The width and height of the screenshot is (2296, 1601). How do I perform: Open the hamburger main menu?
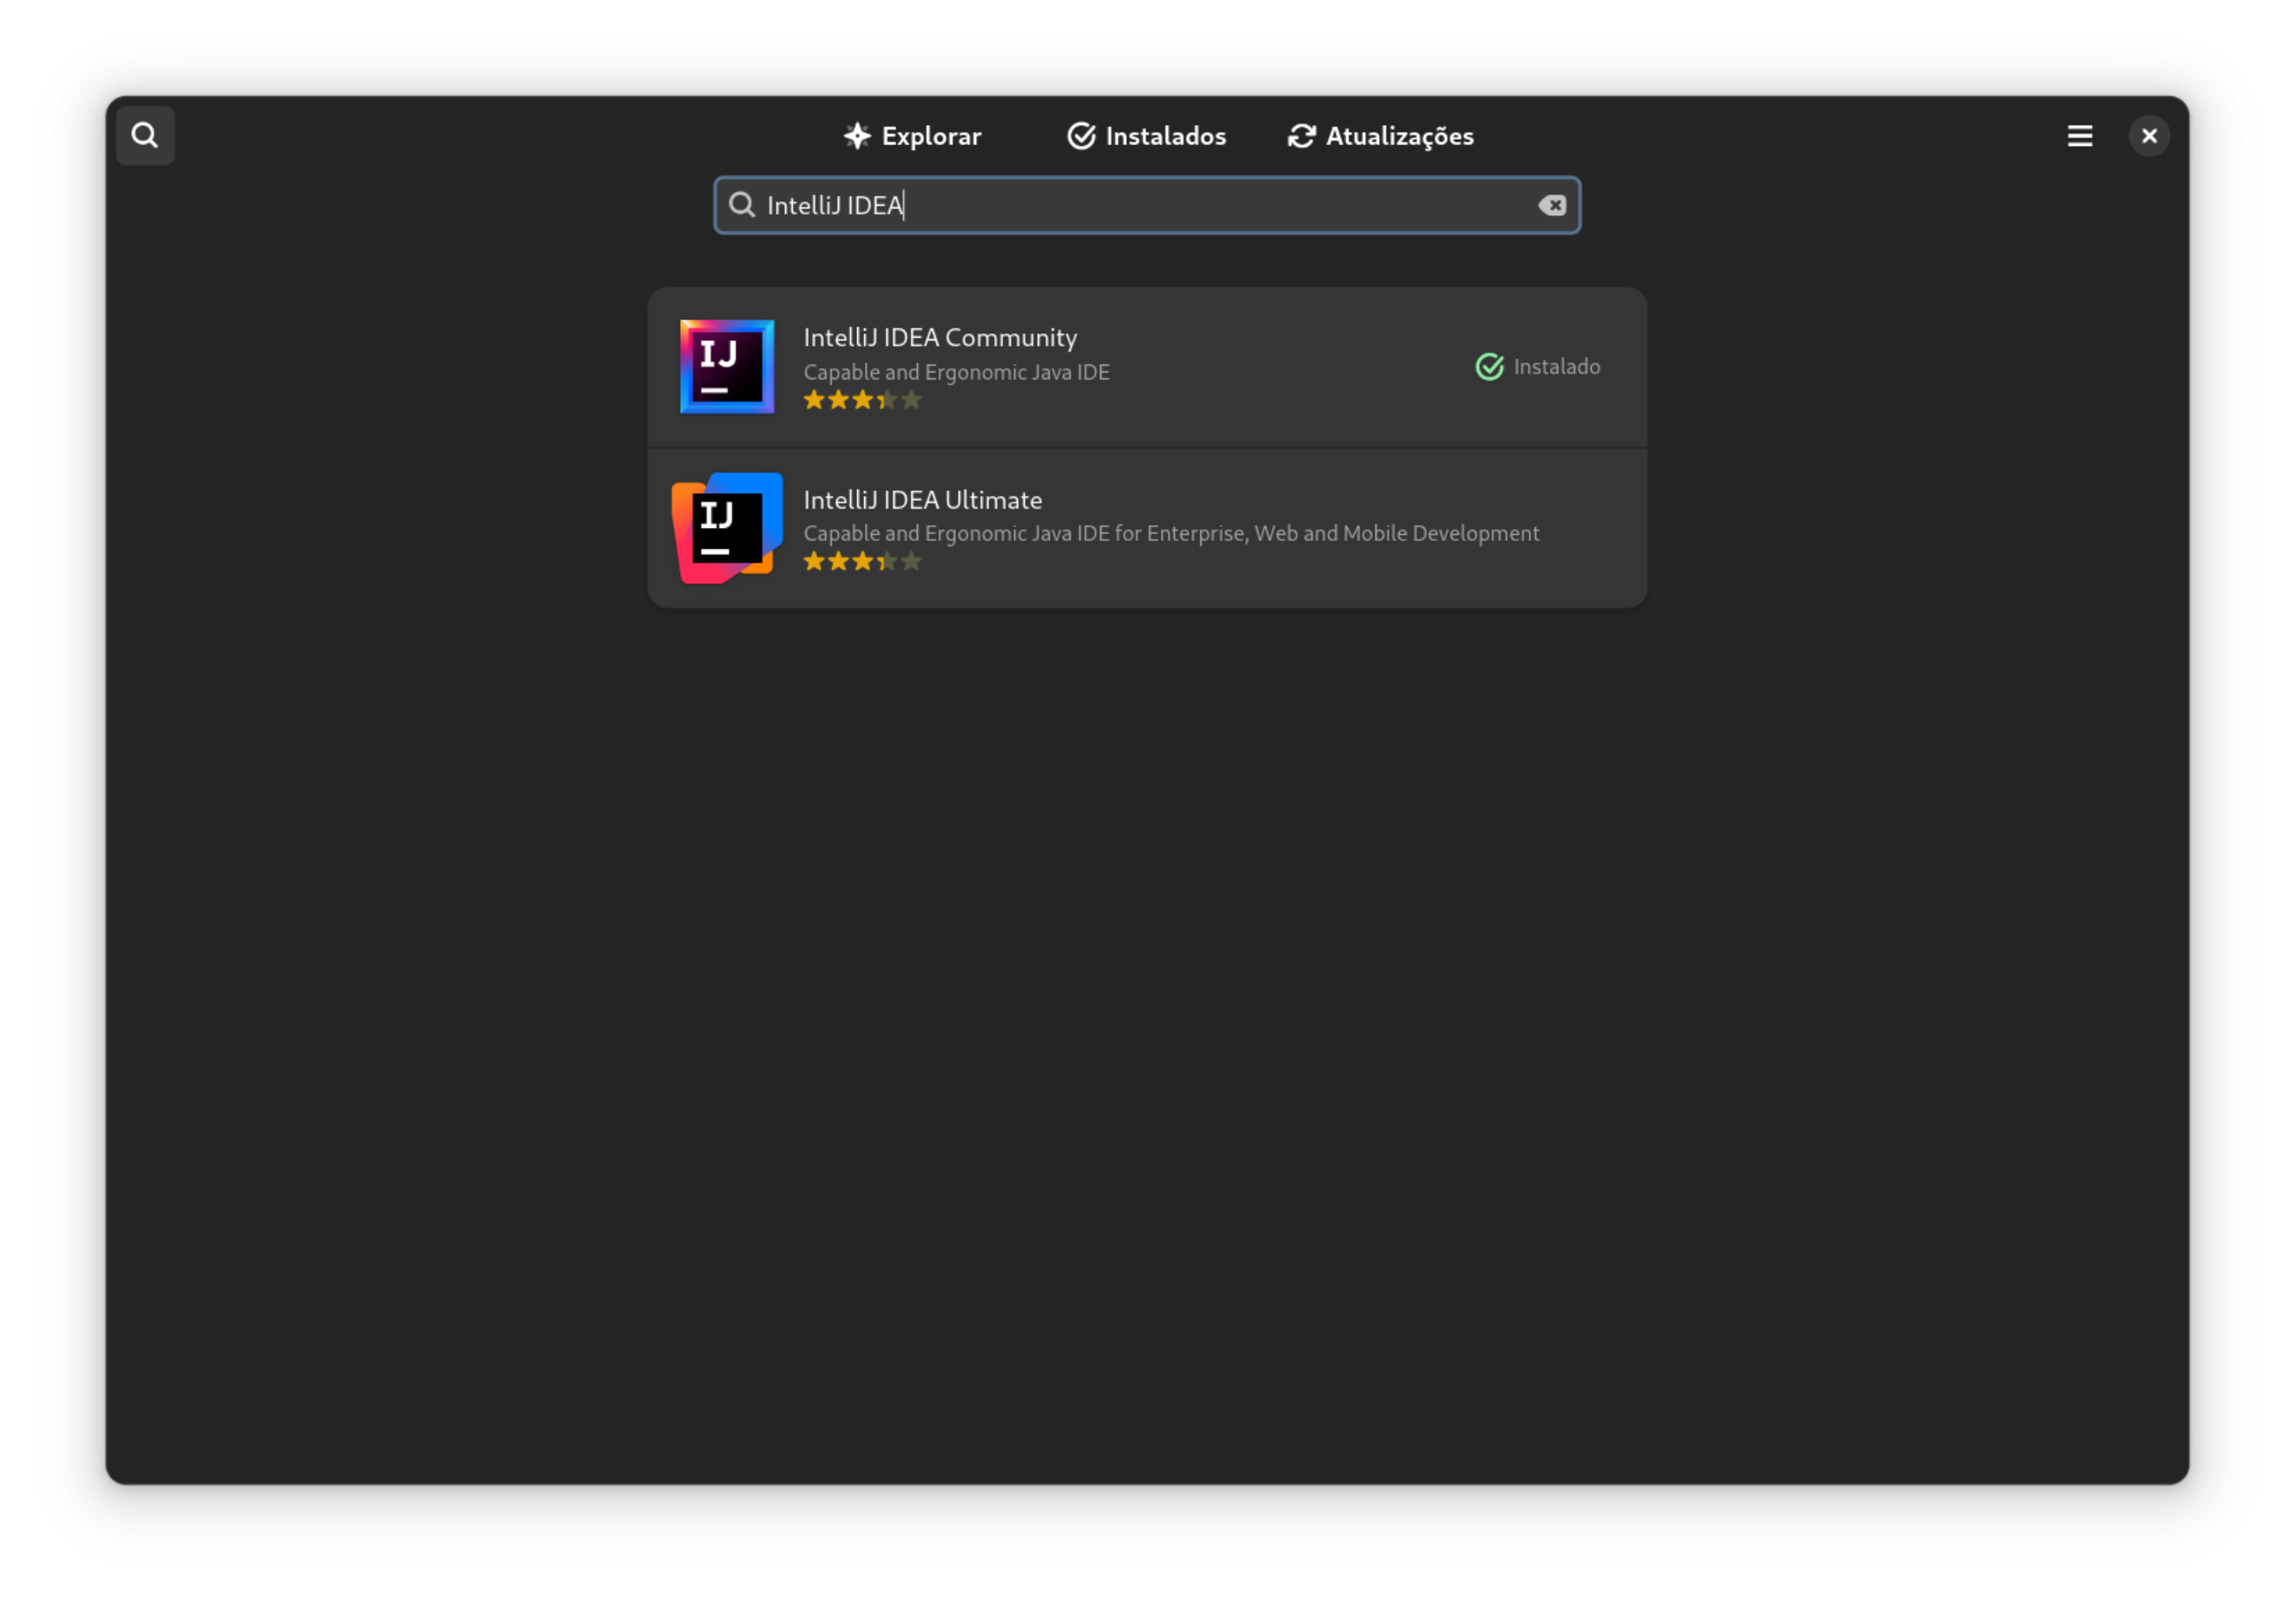coord(2079,135)
